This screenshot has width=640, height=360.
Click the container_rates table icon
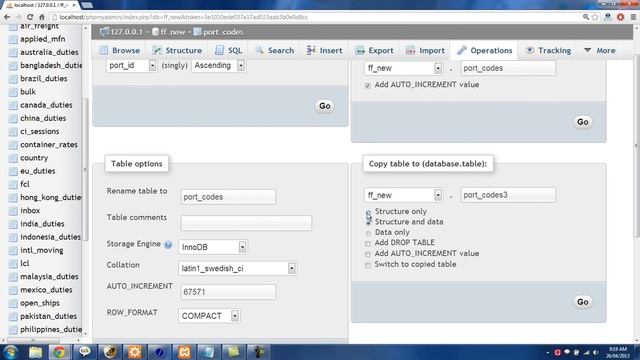[x=13, y=145]
